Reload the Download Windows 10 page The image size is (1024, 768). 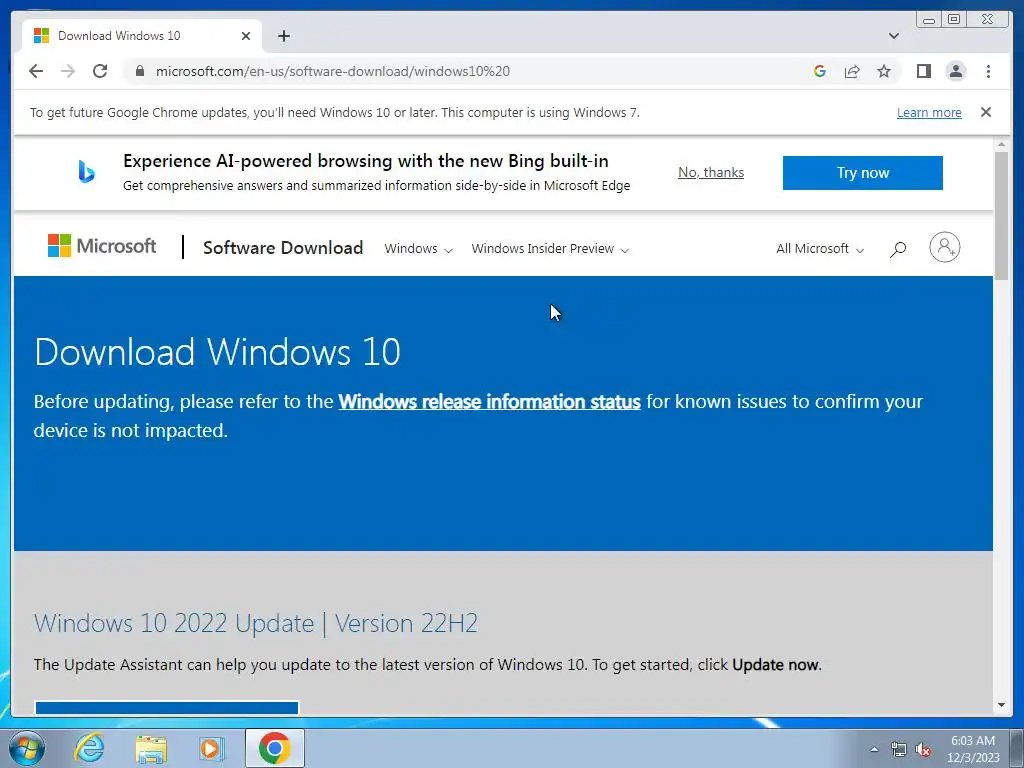tap(100, 71)
